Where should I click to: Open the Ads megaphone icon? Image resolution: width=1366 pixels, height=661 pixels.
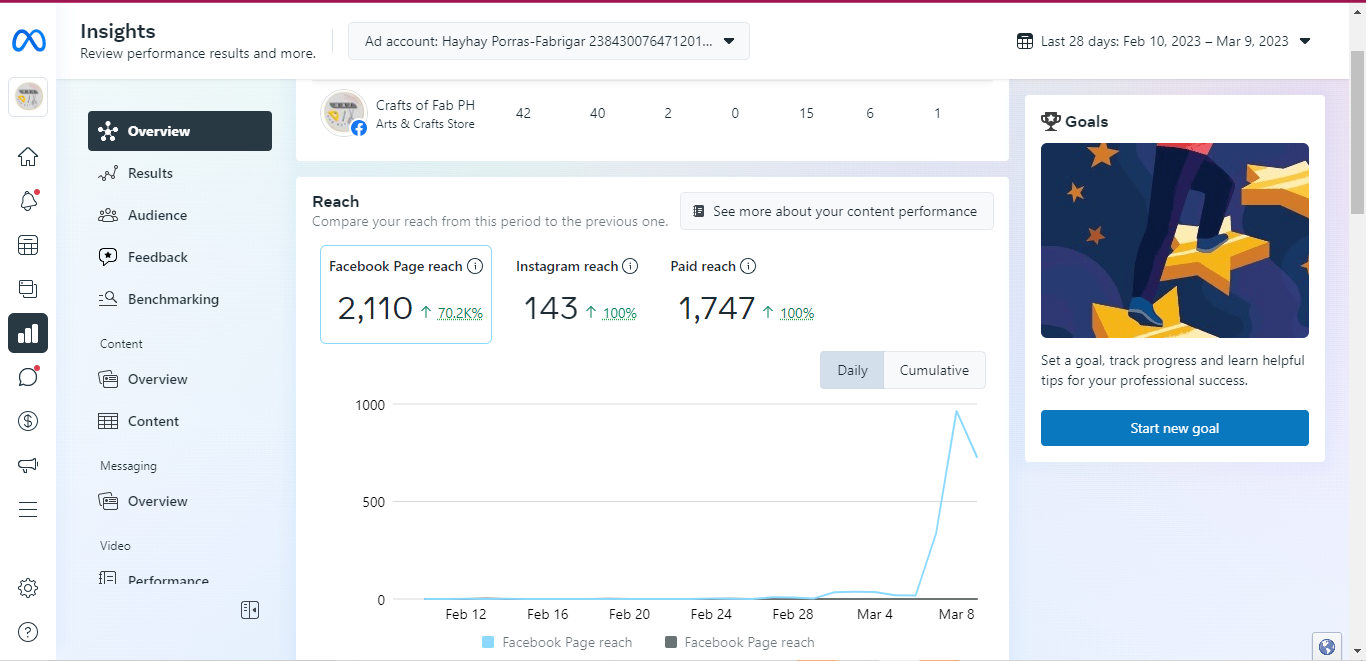tap(28, 465)
